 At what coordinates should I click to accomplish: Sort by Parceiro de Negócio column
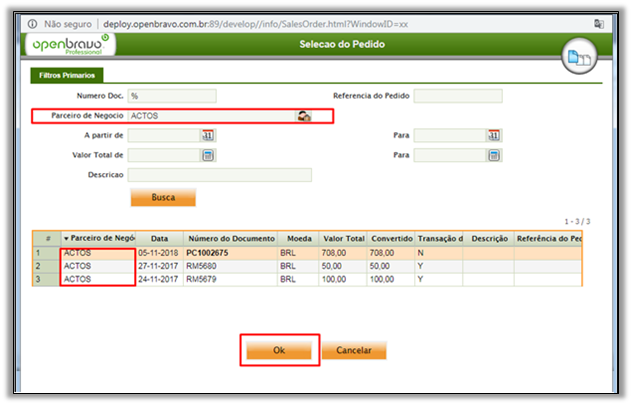pyautogui.click(x=97, y=239)
